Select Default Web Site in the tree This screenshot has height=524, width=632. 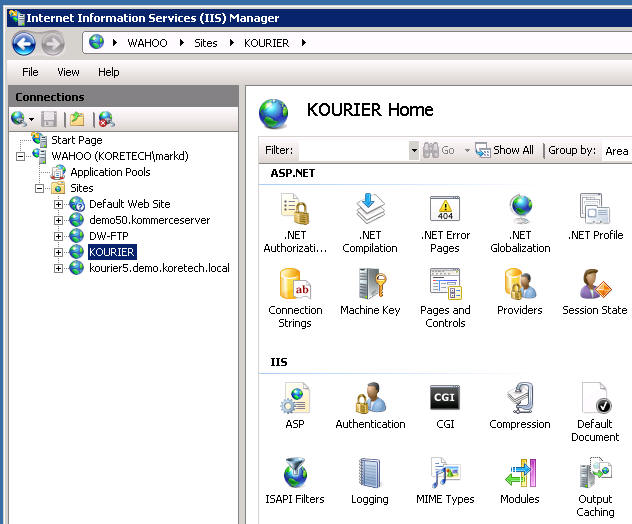129,204
